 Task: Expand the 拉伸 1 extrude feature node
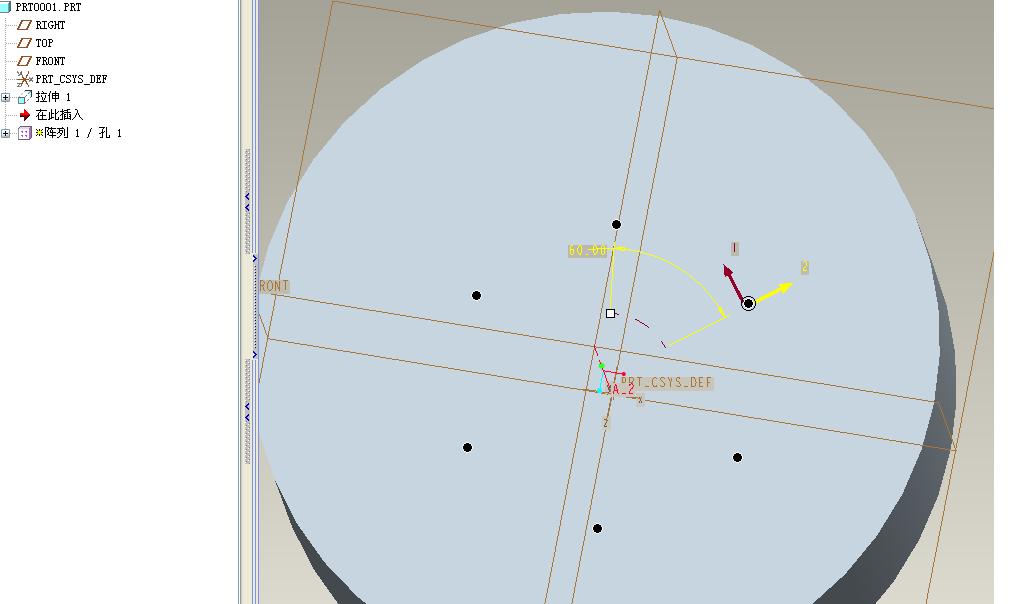tap(6, 97)
